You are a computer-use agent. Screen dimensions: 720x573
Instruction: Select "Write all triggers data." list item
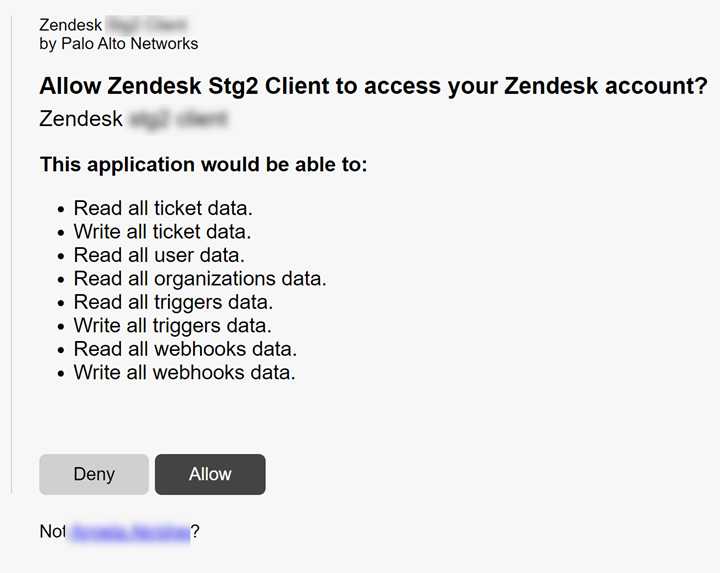[x=173, y=325]
